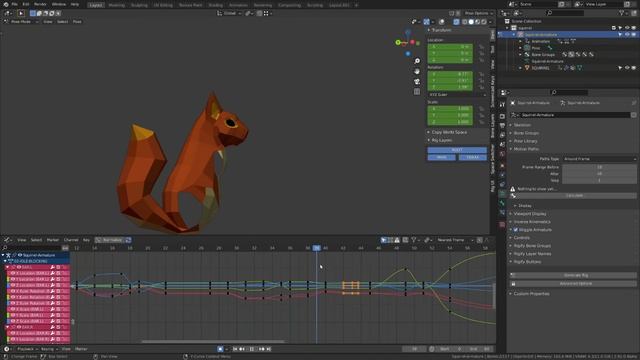640x360 pixels.
Task: Open the Pose Mode selector dropdown
Action: point(21,22)
